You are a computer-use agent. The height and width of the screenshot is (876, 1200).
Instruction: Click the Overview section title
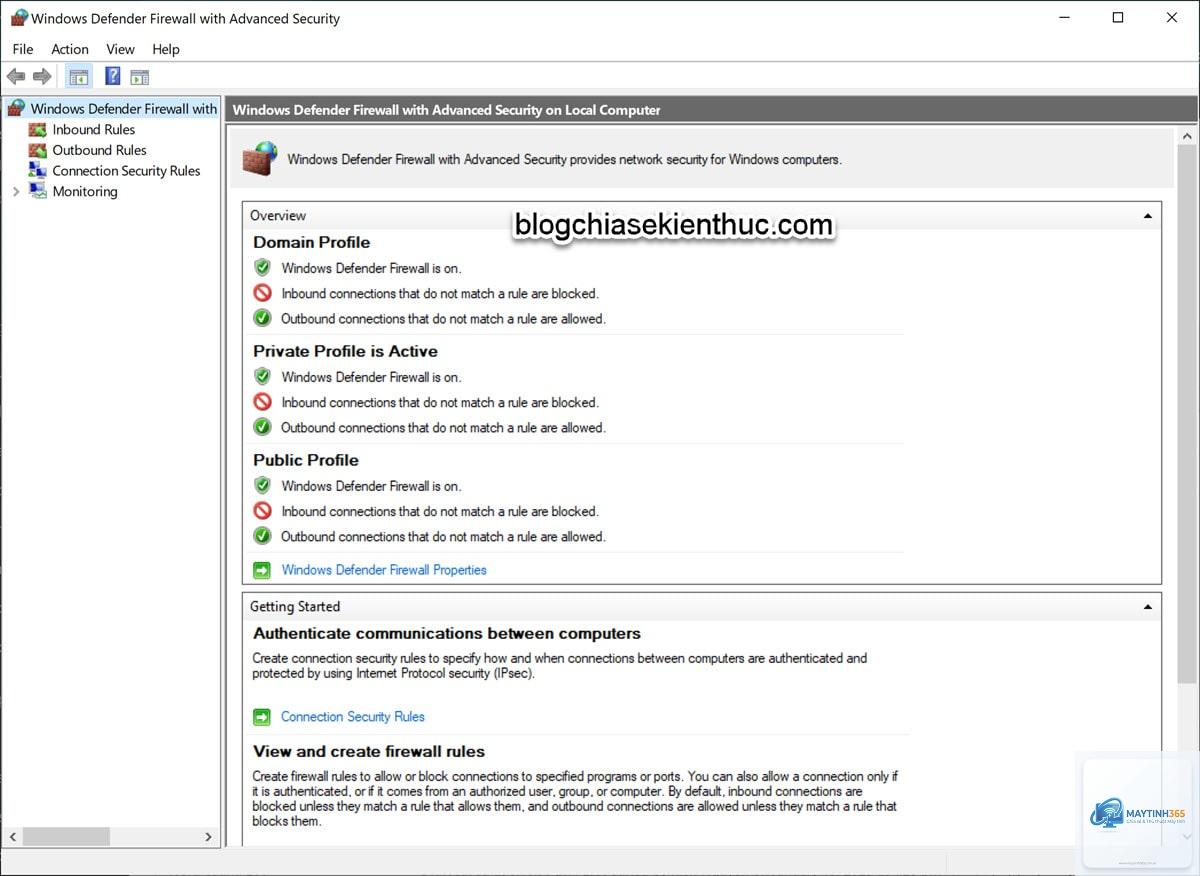278,216
